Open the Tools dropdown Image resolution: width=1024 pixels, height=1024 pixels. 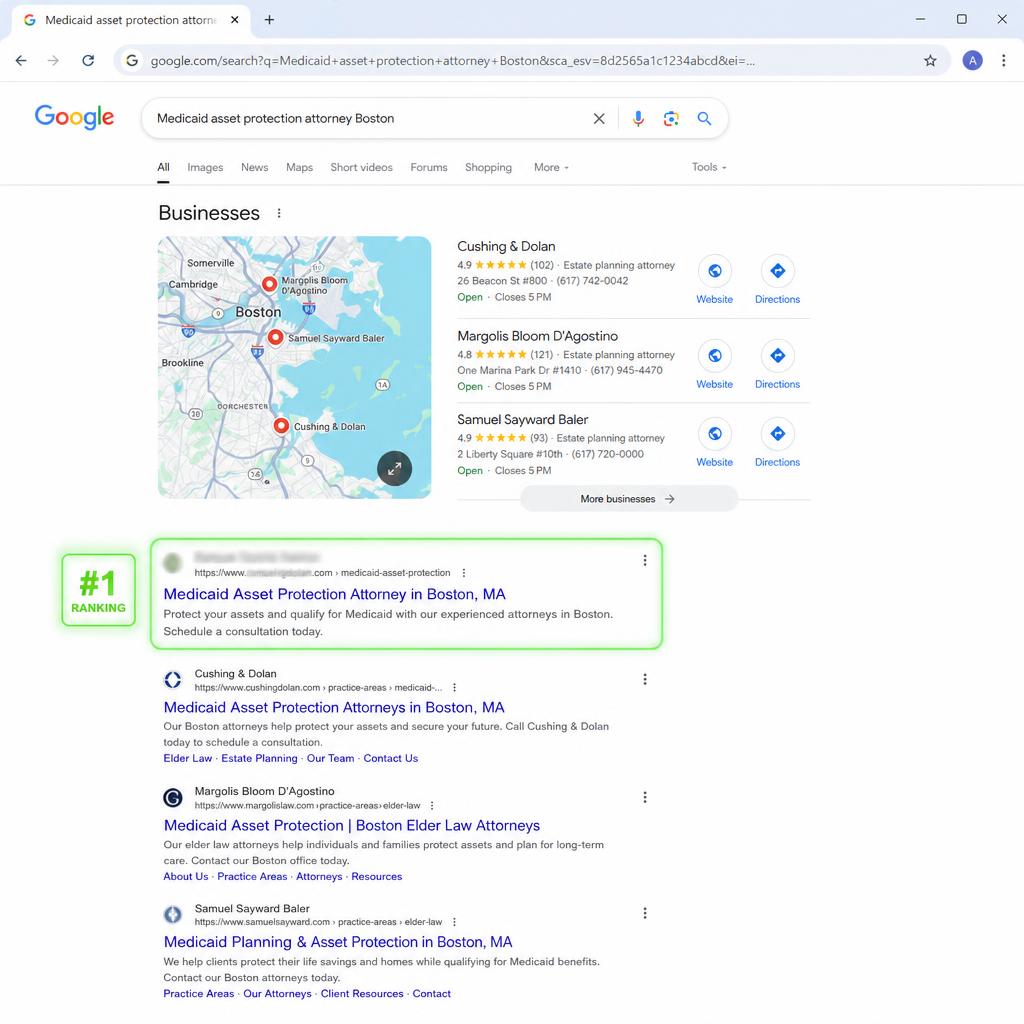coord(709,167)
